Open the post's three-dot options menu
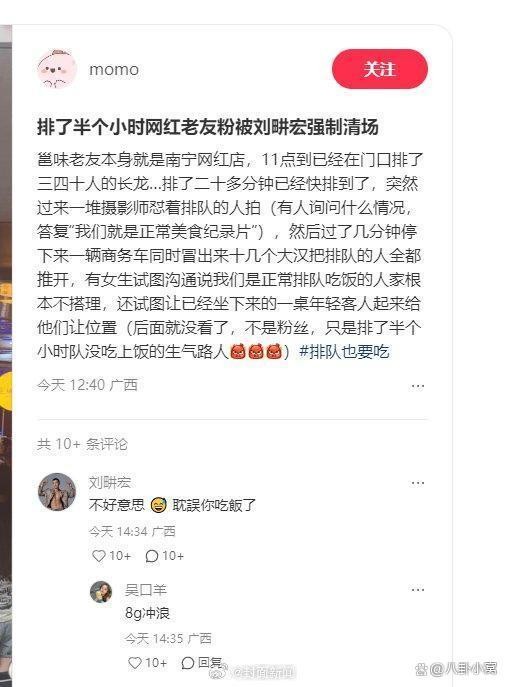The width and height of the screenshot is (507, 687). [x=418, y=386]
